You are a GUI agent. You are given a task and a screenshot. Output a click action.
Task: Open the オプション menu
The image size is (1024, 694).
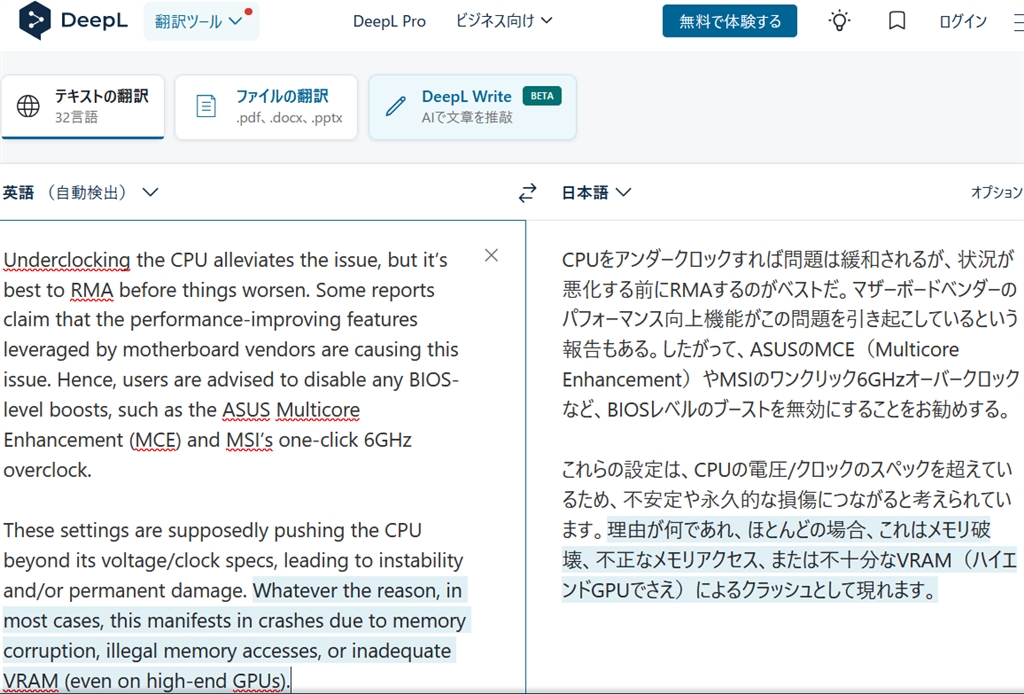click(x=997, y=193)
